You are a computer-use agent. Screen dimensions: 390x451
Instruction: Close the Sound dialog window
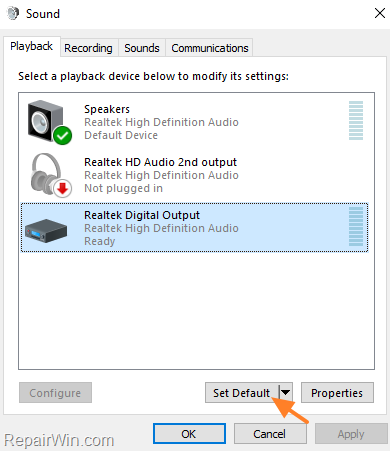(x=380, y=13)
